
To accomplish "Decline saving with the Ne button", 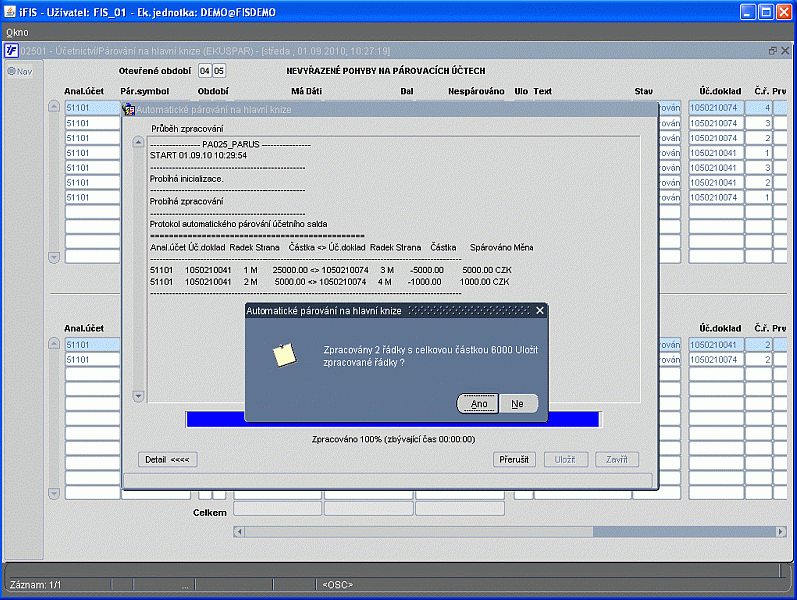I will click(x=517, y=404).
